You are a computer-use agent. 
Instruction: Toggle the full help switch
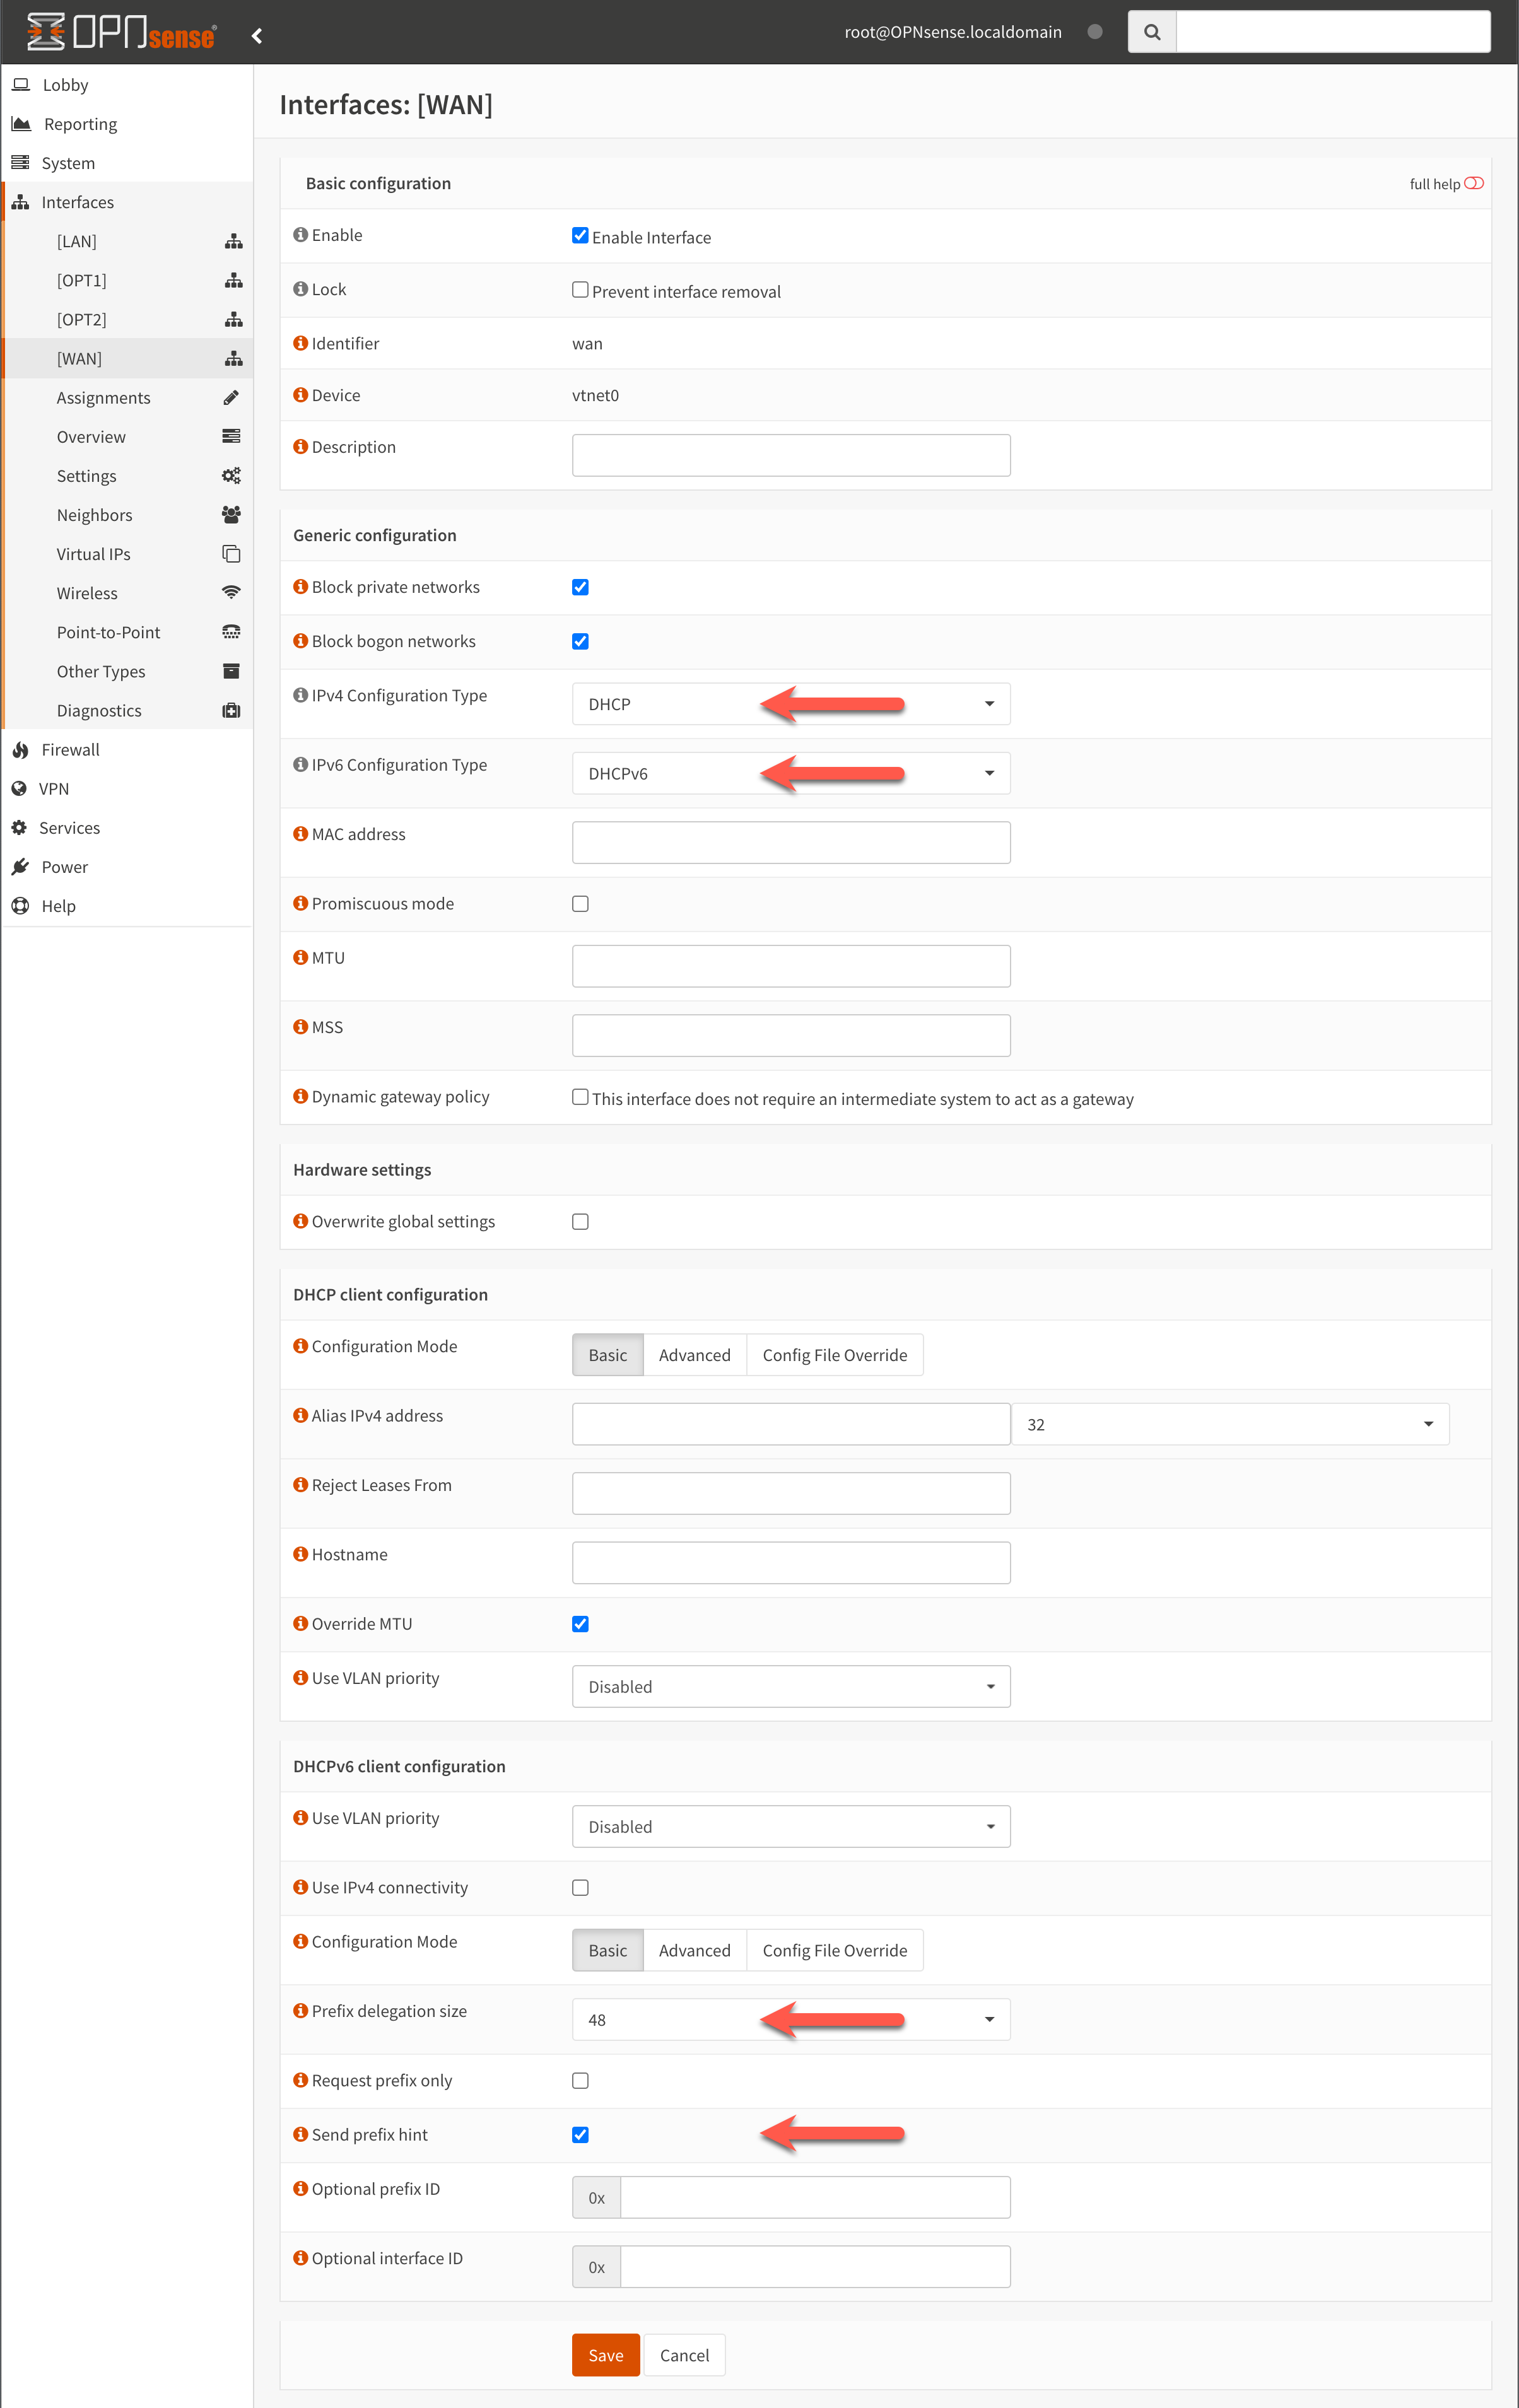pyautogui.click(x=1474, y=183)
